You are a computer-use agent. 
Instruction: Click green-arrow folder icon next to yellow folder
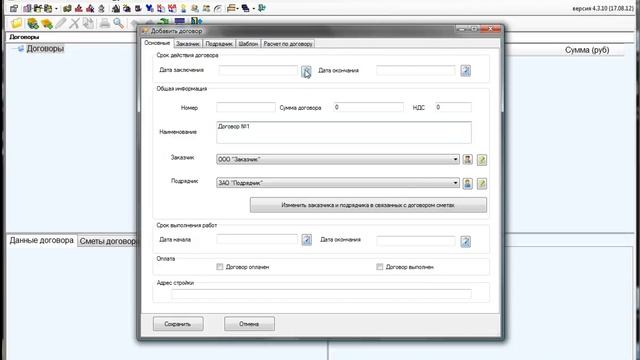point(33,23)
